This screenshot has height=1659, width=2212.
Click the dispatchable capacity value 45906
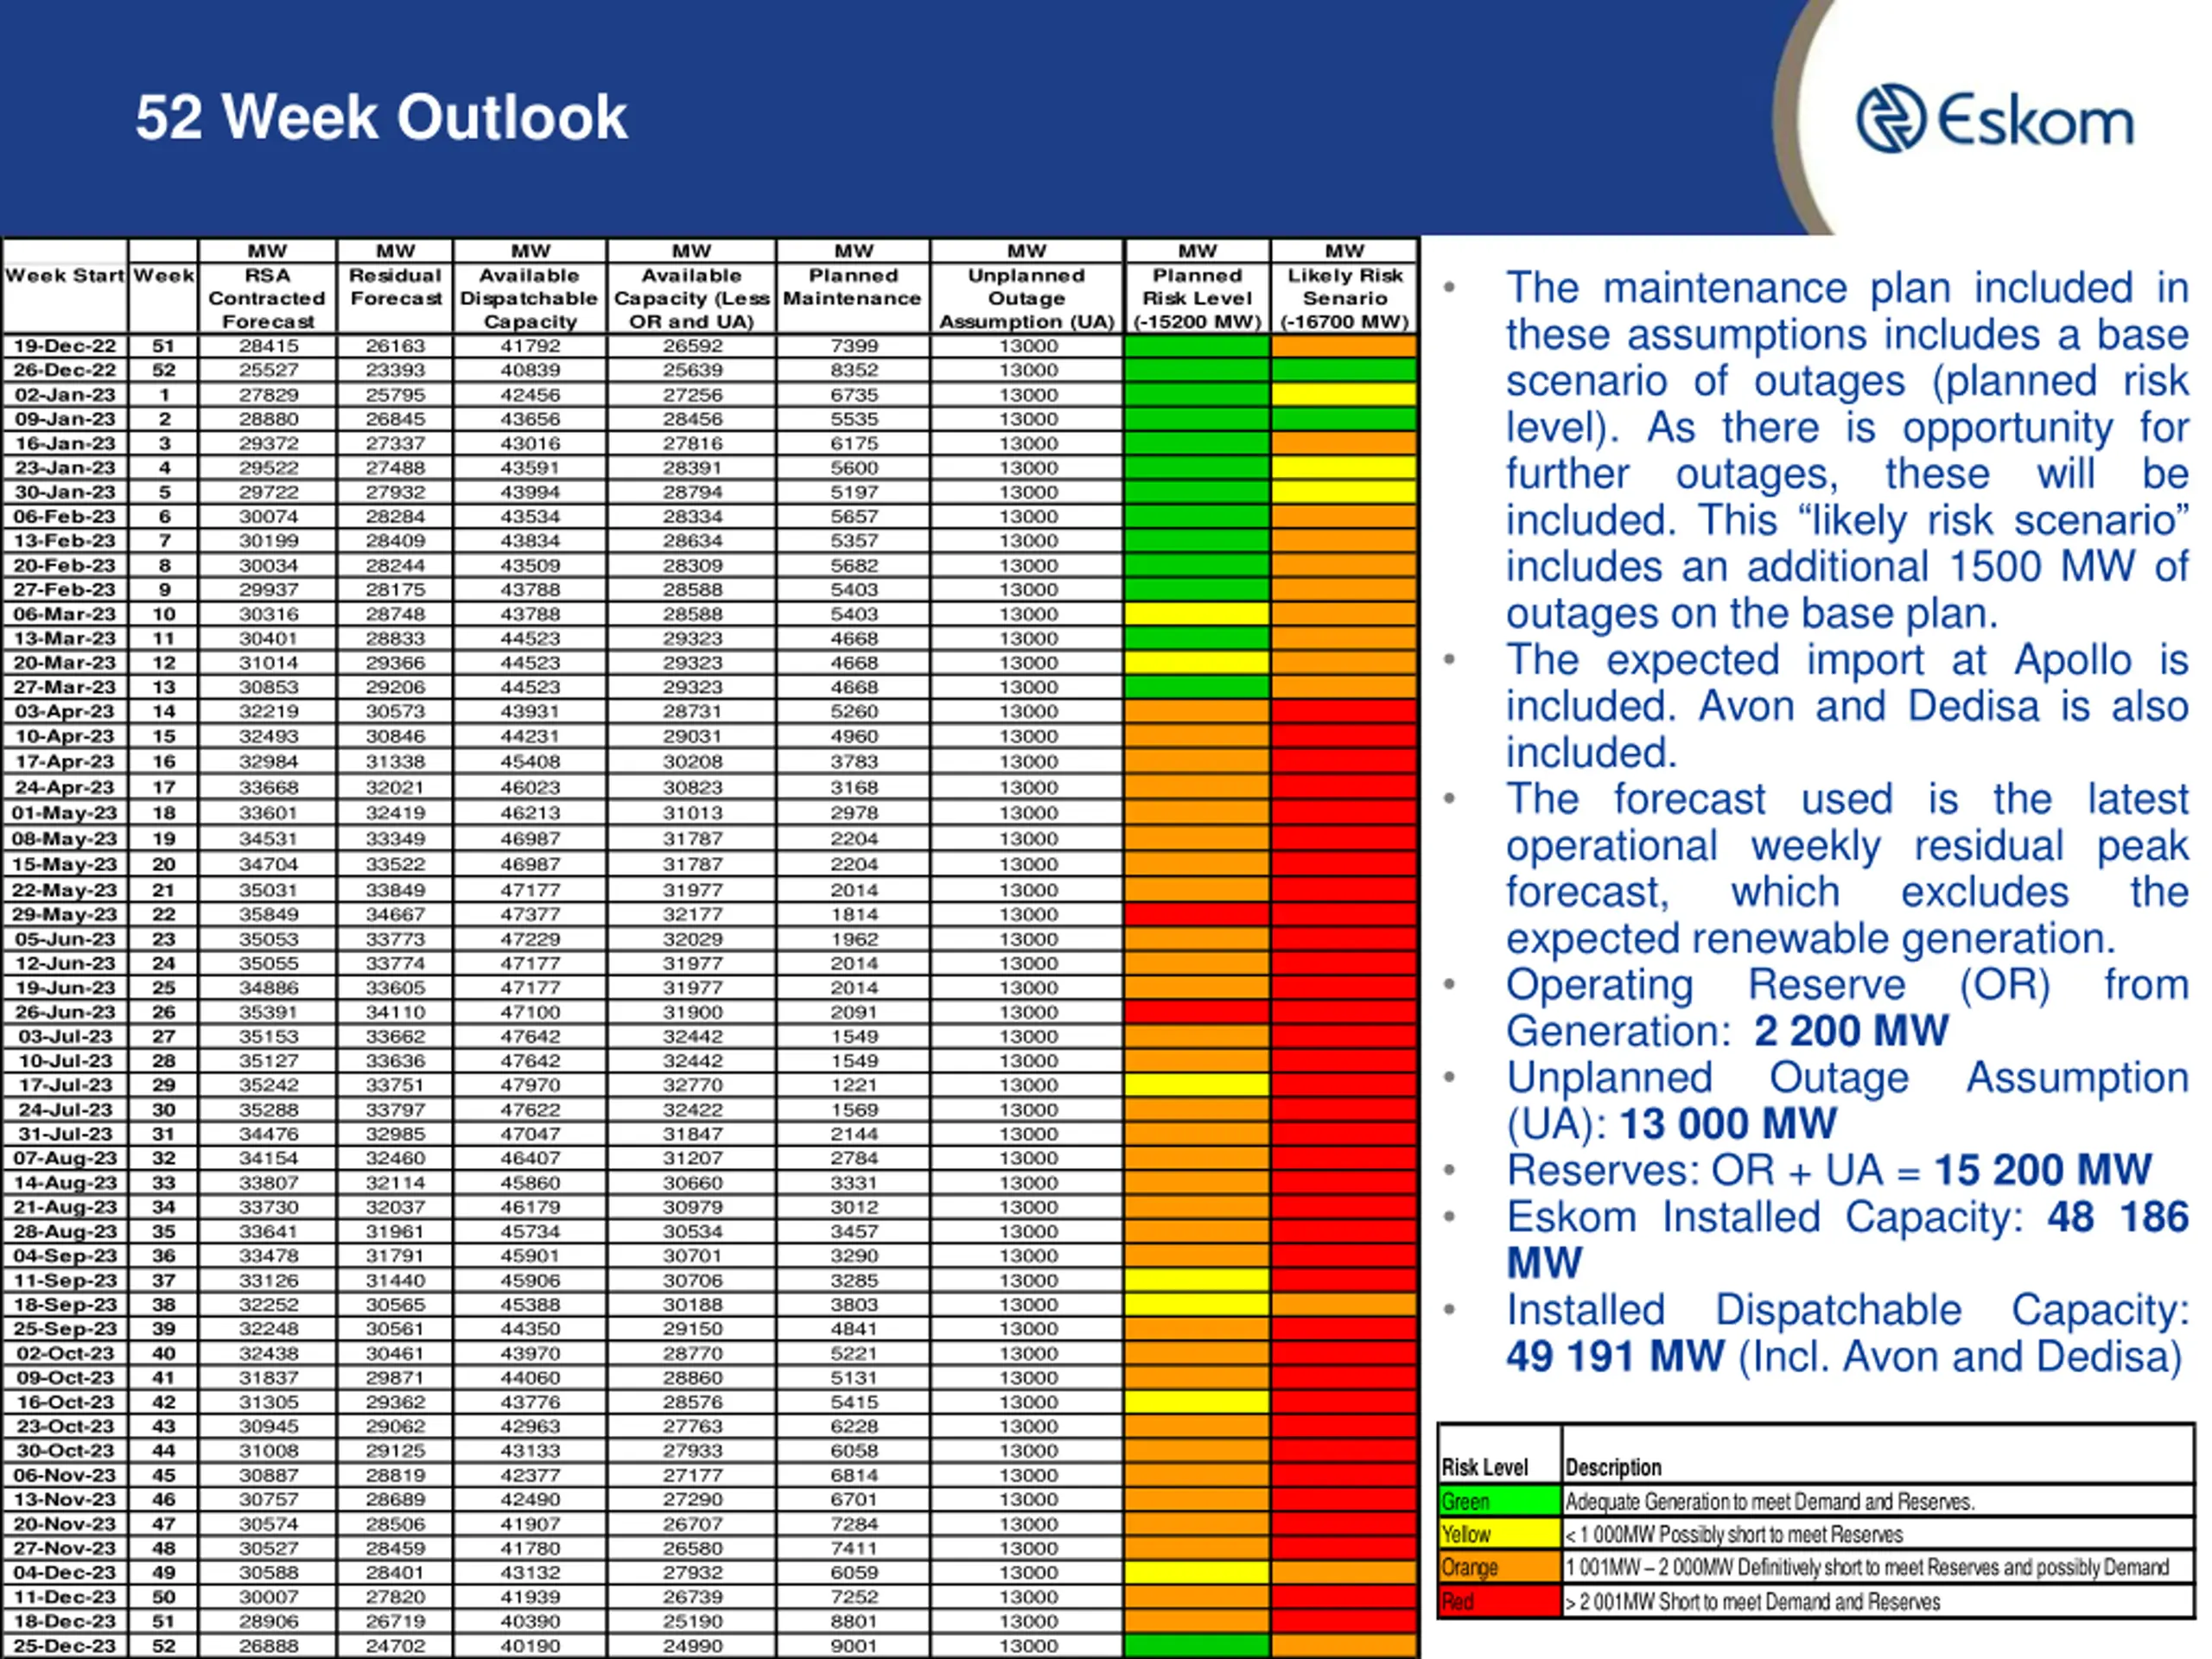pyautogui.click(x=530, y=1280)
